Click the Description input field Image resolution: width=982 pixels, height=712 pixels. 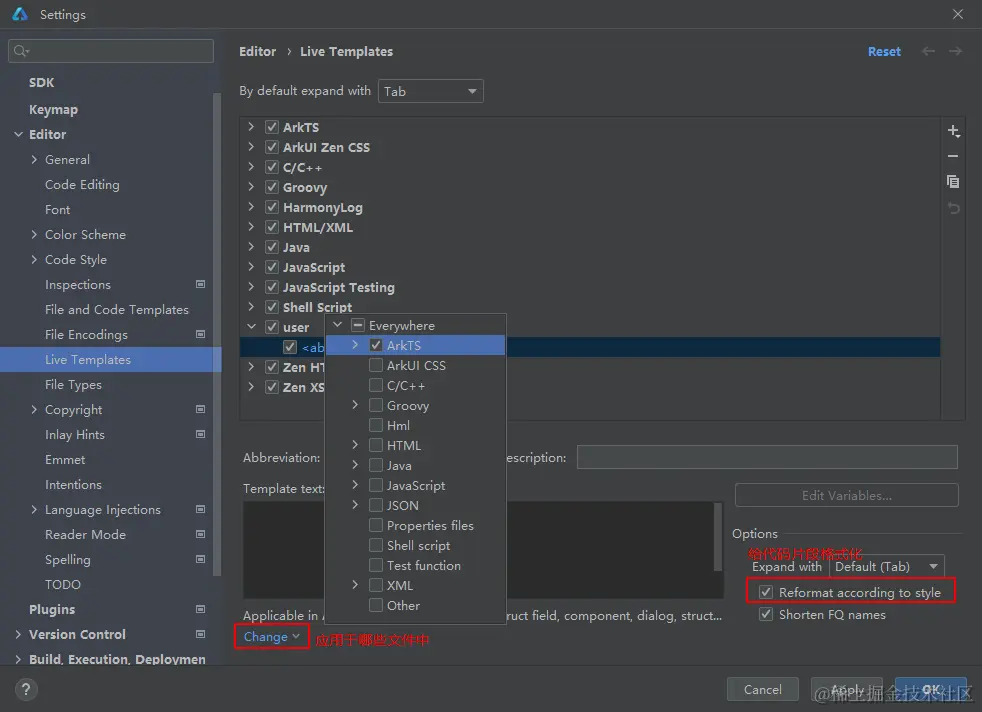767,457
